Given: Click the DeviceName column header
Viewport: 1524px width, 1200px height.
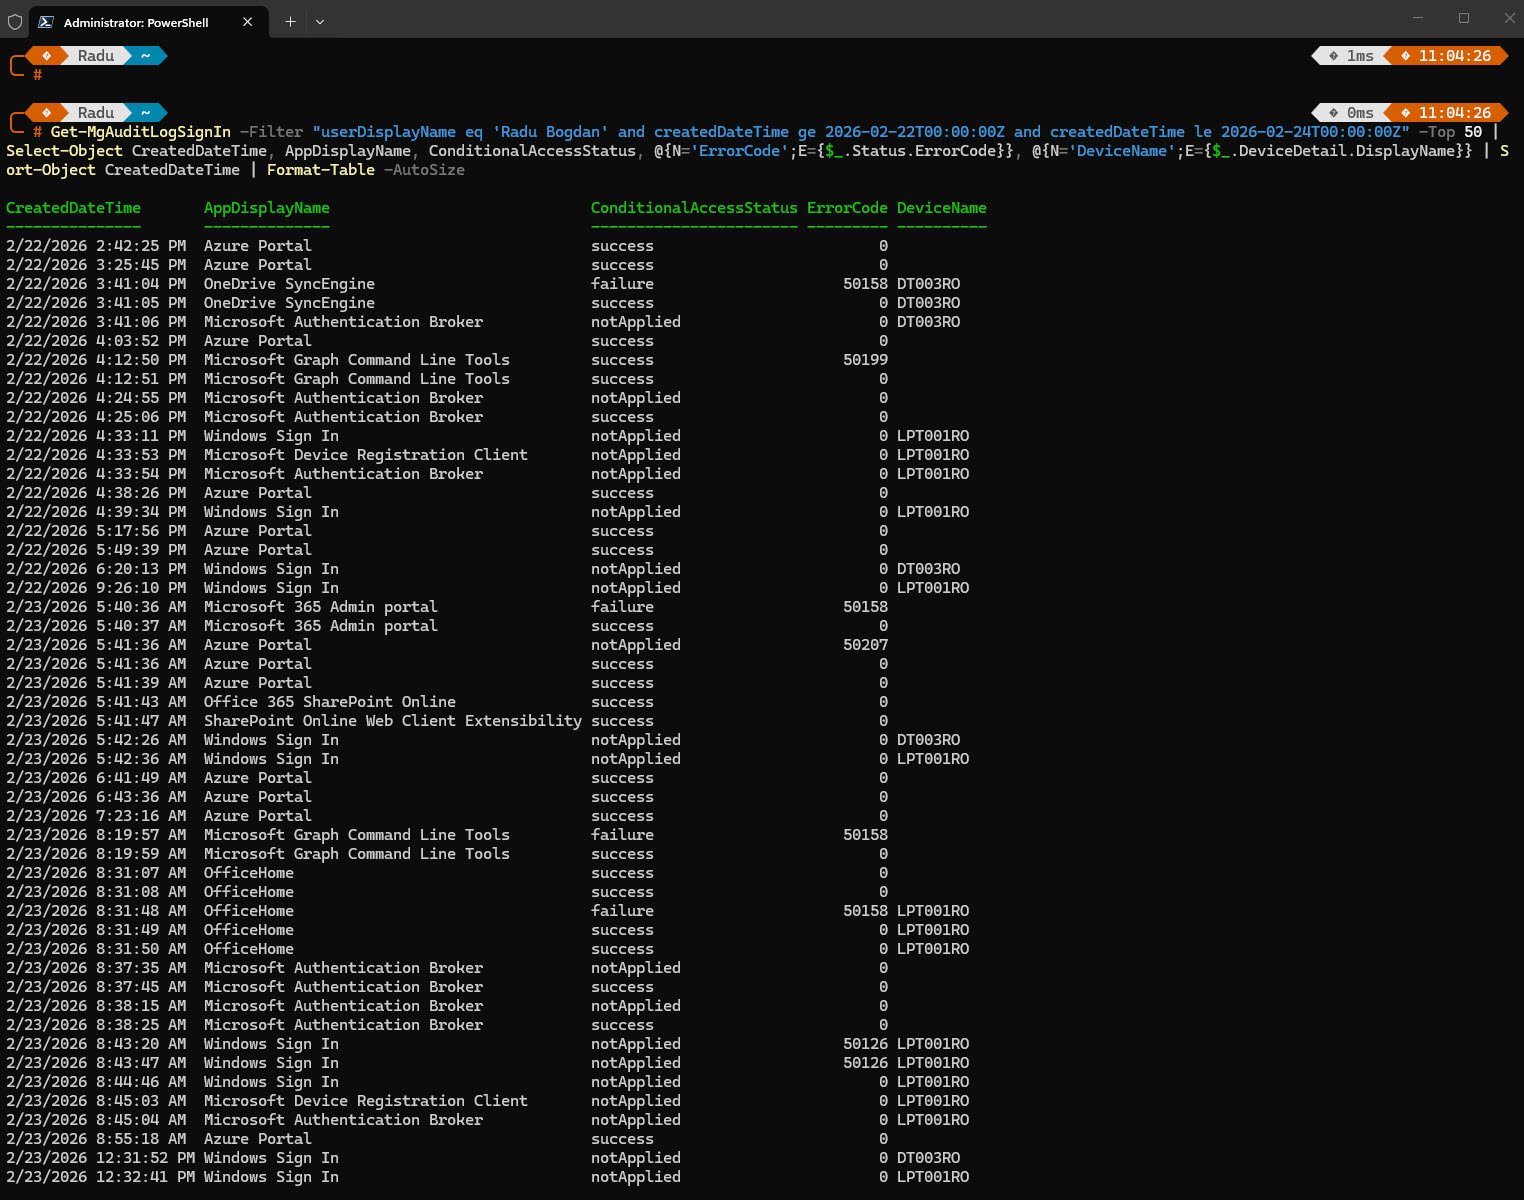Looking at the screenshot, I should 941,208.
